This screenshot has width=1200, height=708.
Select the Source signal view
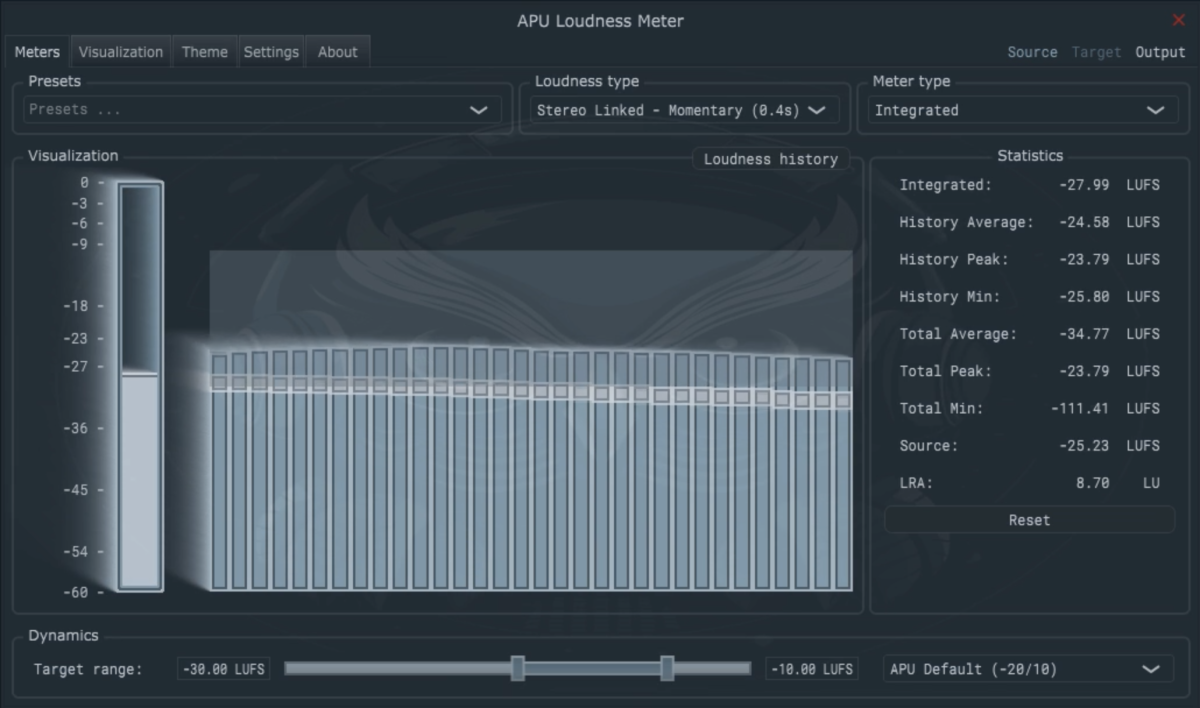[x=1032, y=52]
